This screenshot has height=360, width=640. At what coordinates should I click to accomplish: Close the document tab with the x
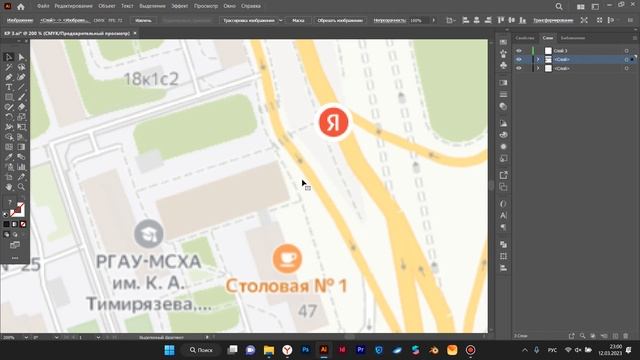[x=135, y=33]
